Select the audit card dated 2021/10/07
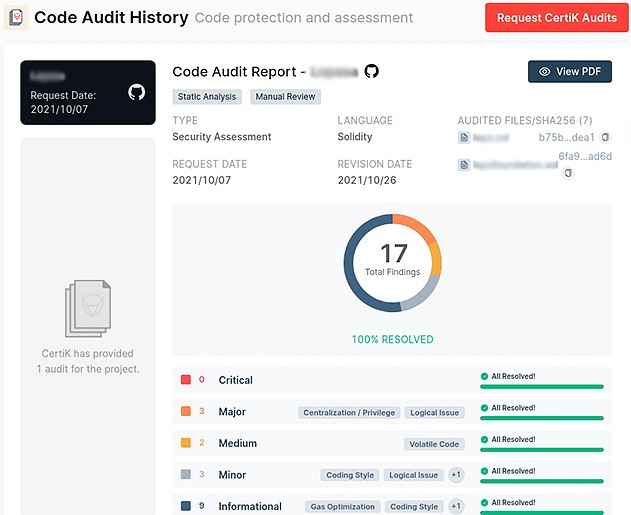 tap(88, 93)
